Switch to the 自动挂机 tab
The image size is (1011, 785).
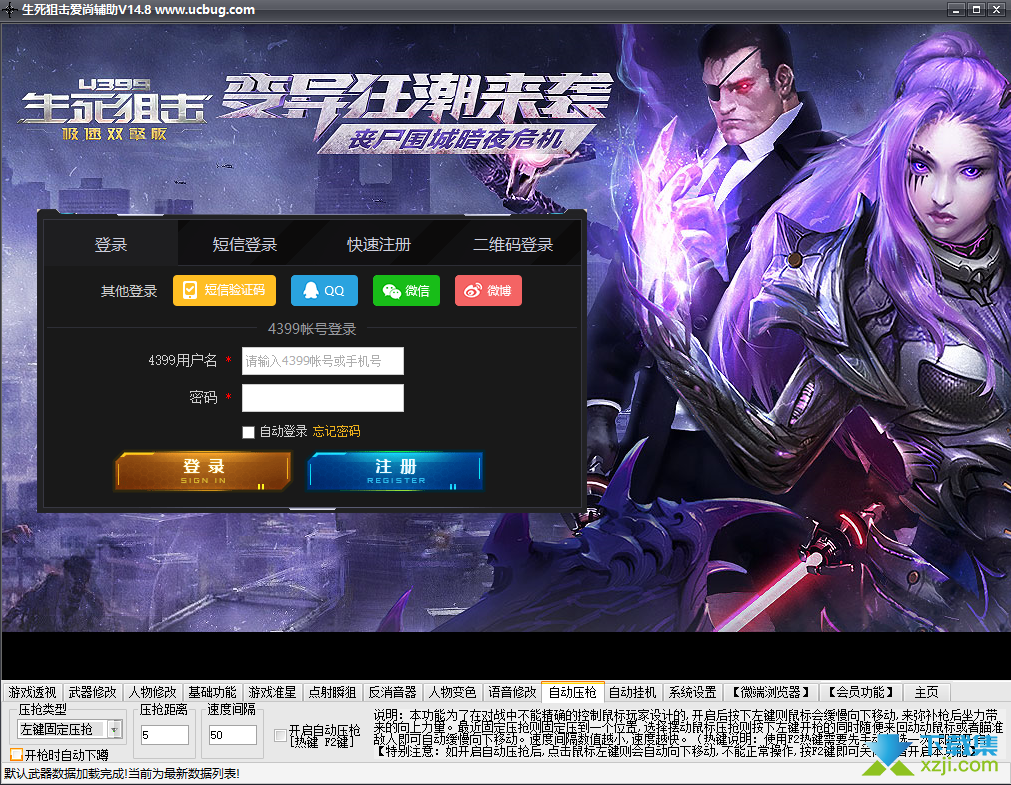tap(633, 692)
